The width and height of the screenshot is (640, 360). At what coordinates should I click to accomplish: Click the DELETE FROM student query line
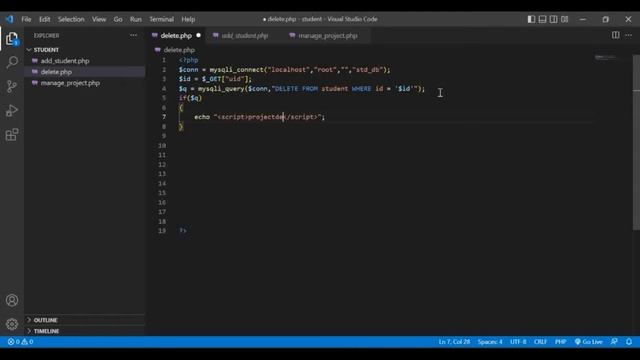302,89
